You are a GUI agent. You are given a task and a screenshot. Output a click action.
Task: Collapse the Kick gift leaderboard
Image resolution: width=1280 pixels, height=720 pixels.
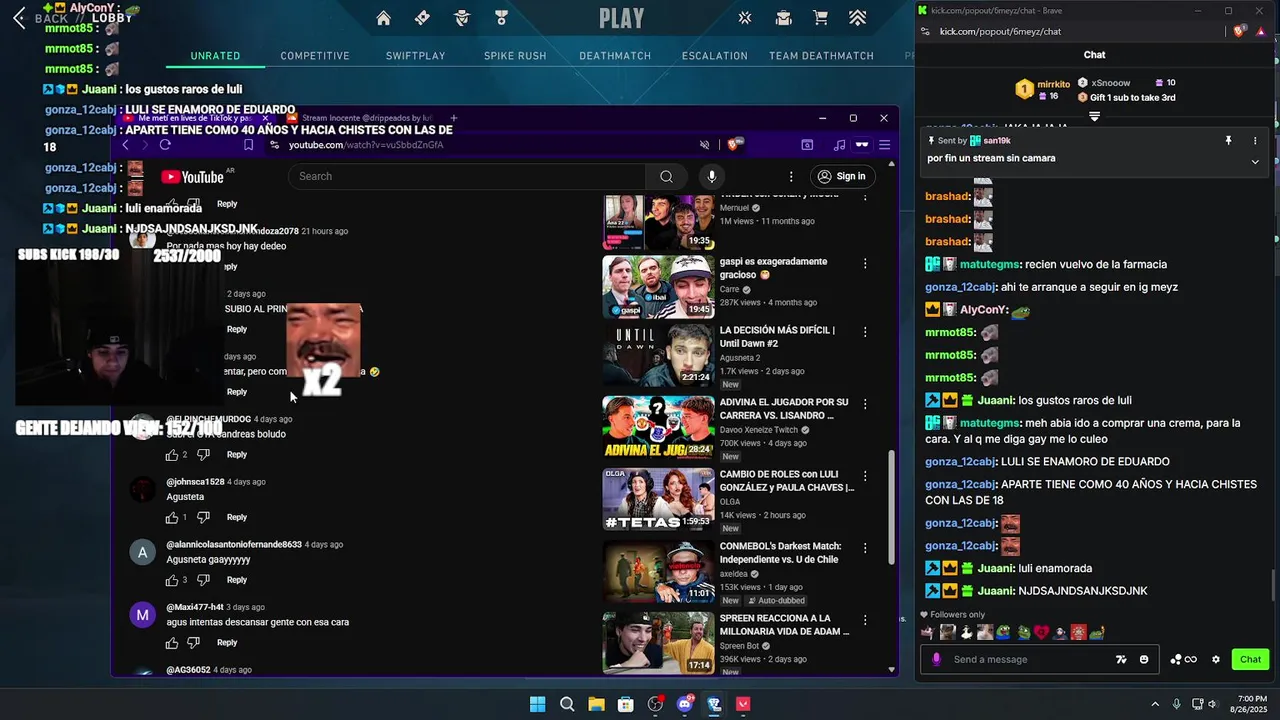pyautogui.click(x=1094, y=117)
